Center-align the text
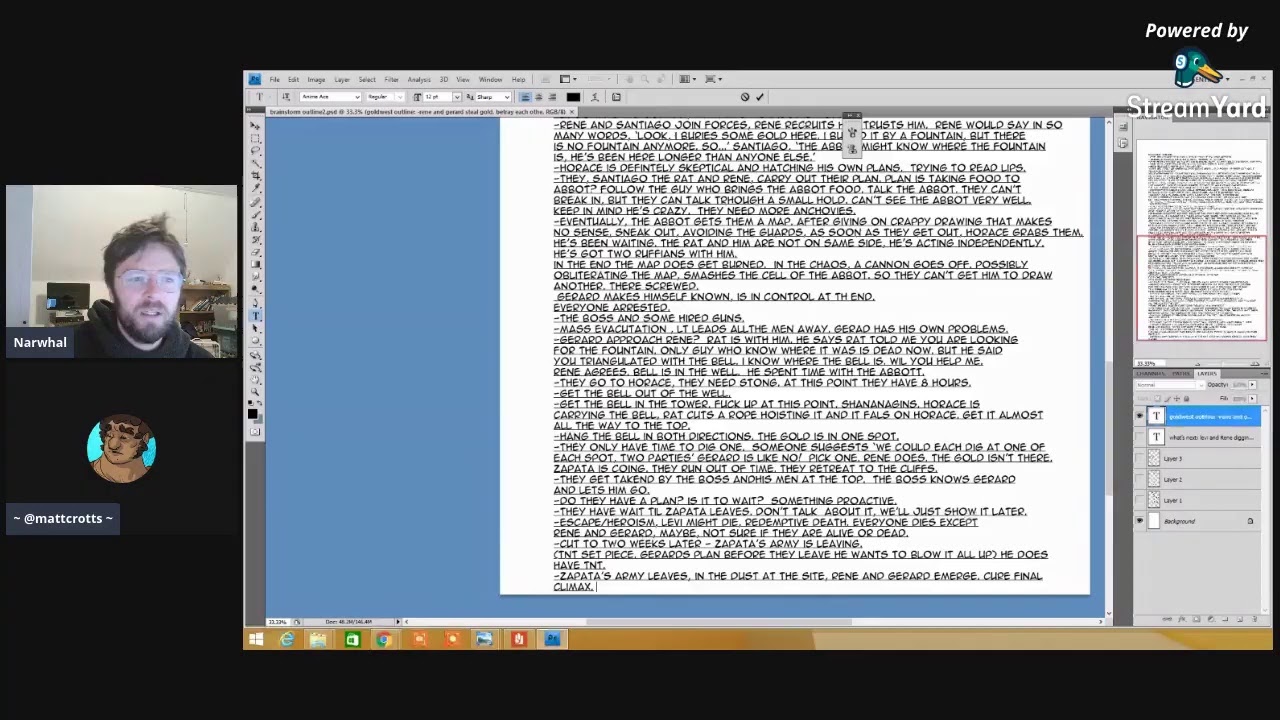The width and height of the screenshot is (1280, 720). pyautogui.click(x=538, y=97)
